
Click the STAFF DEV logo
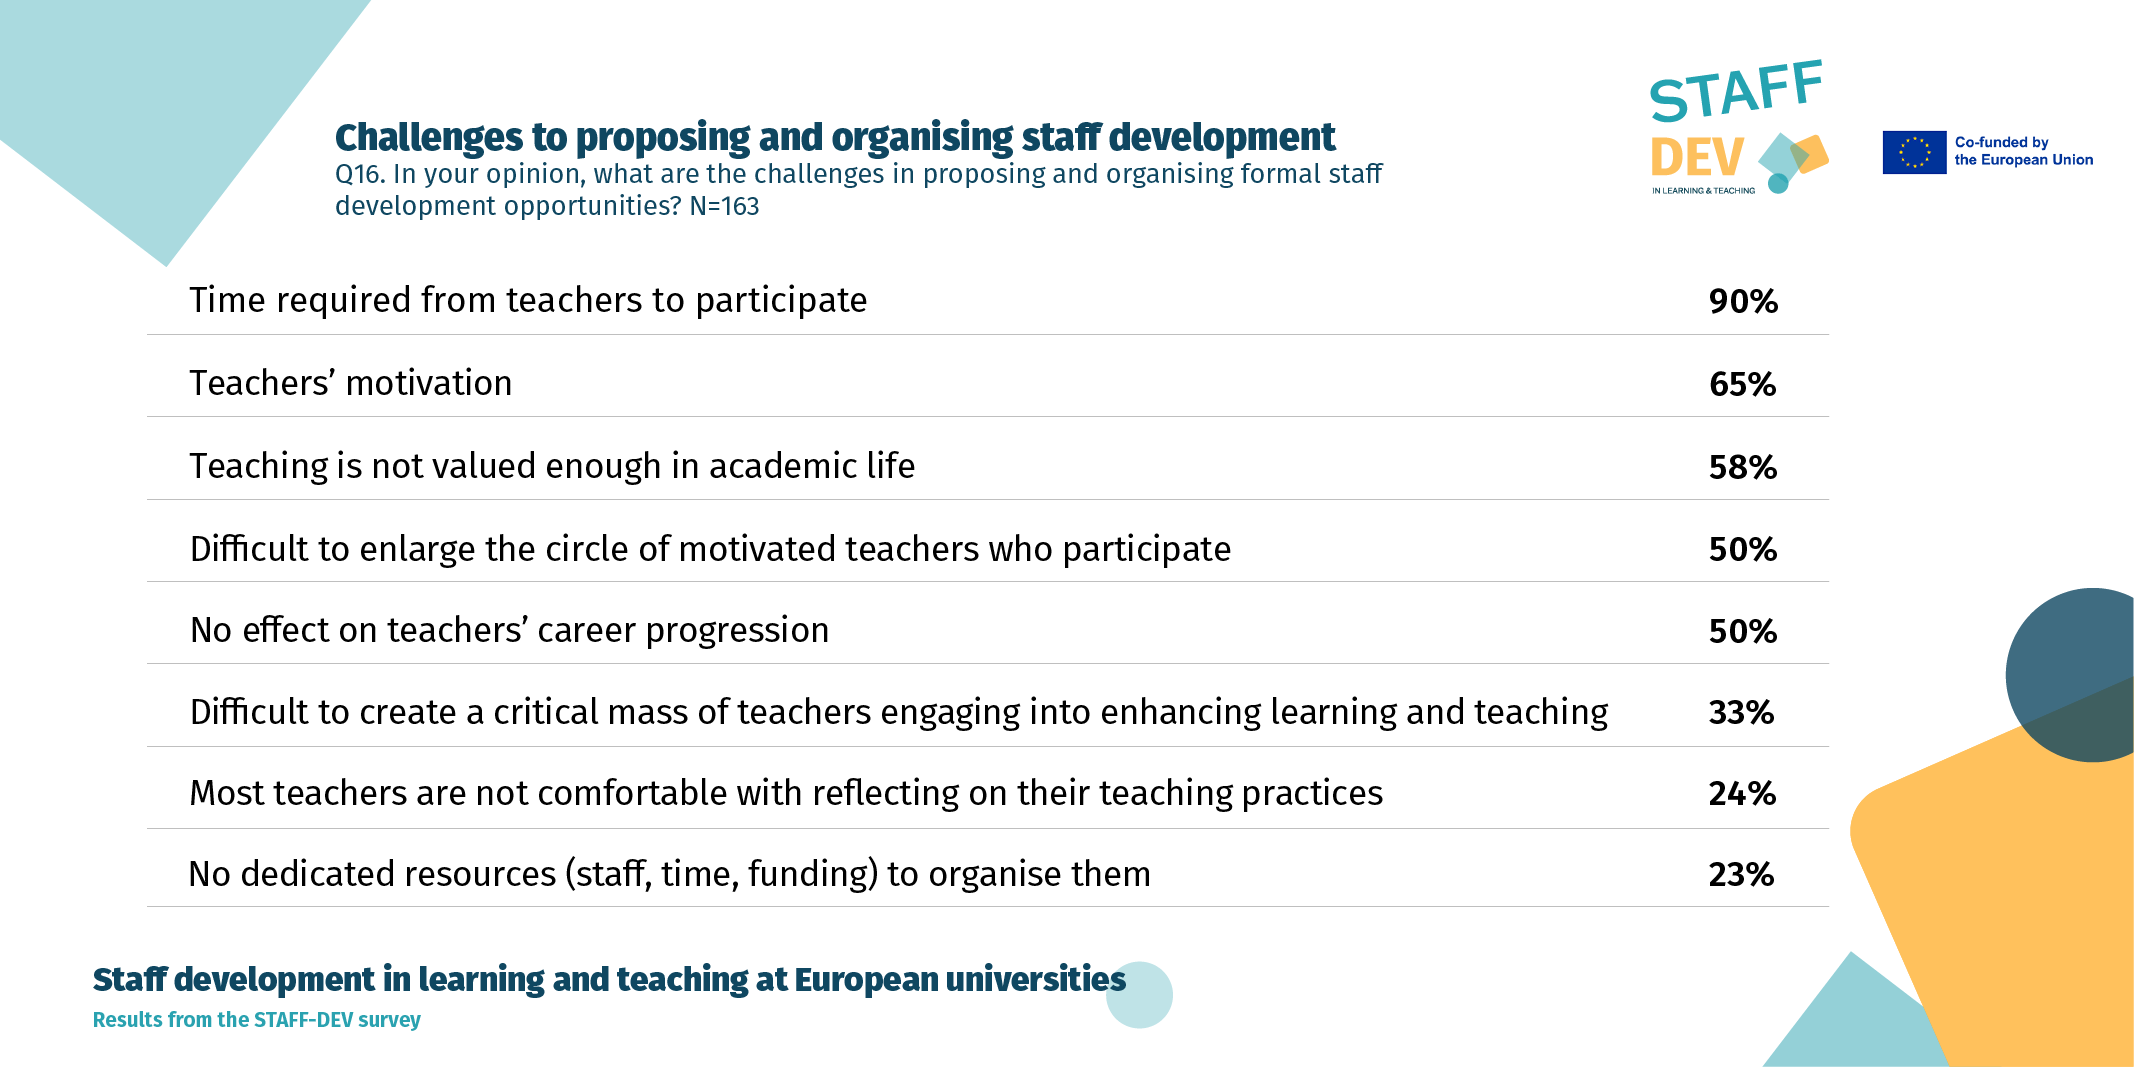[1739, 127]
